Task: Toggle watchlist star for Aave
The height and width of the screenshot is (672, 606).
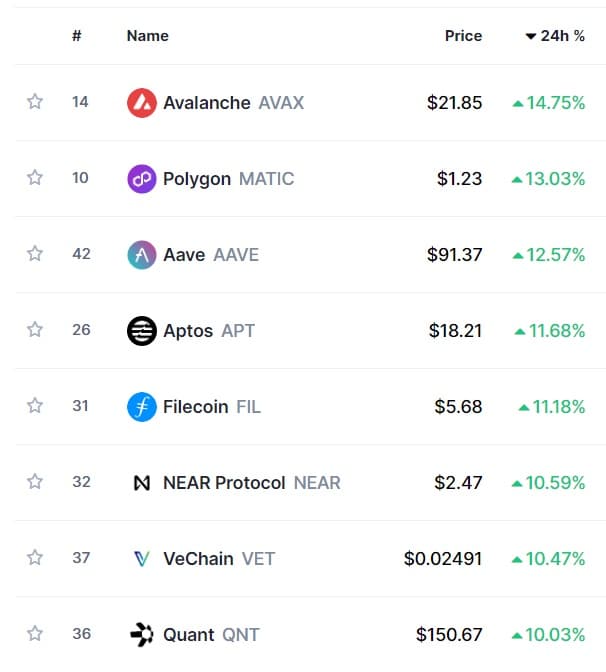Action: coord(35,253)
